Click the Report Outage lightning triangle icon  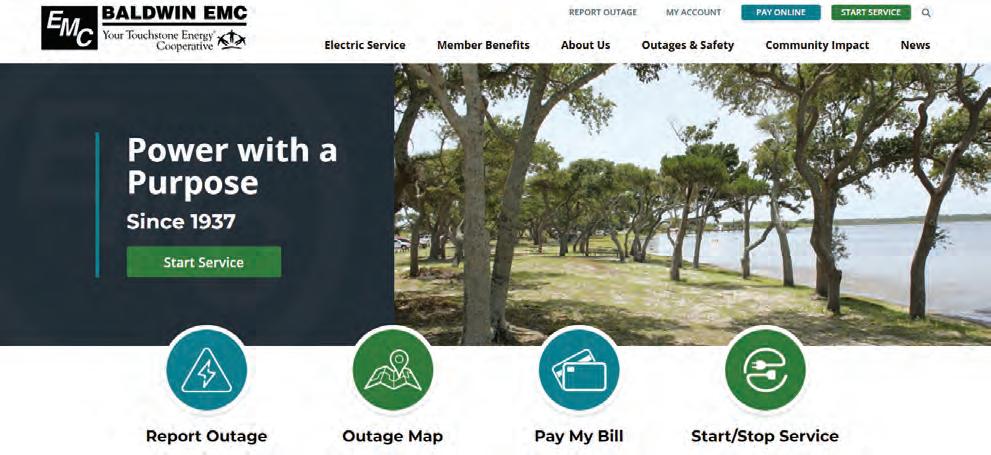click(207, 370)
